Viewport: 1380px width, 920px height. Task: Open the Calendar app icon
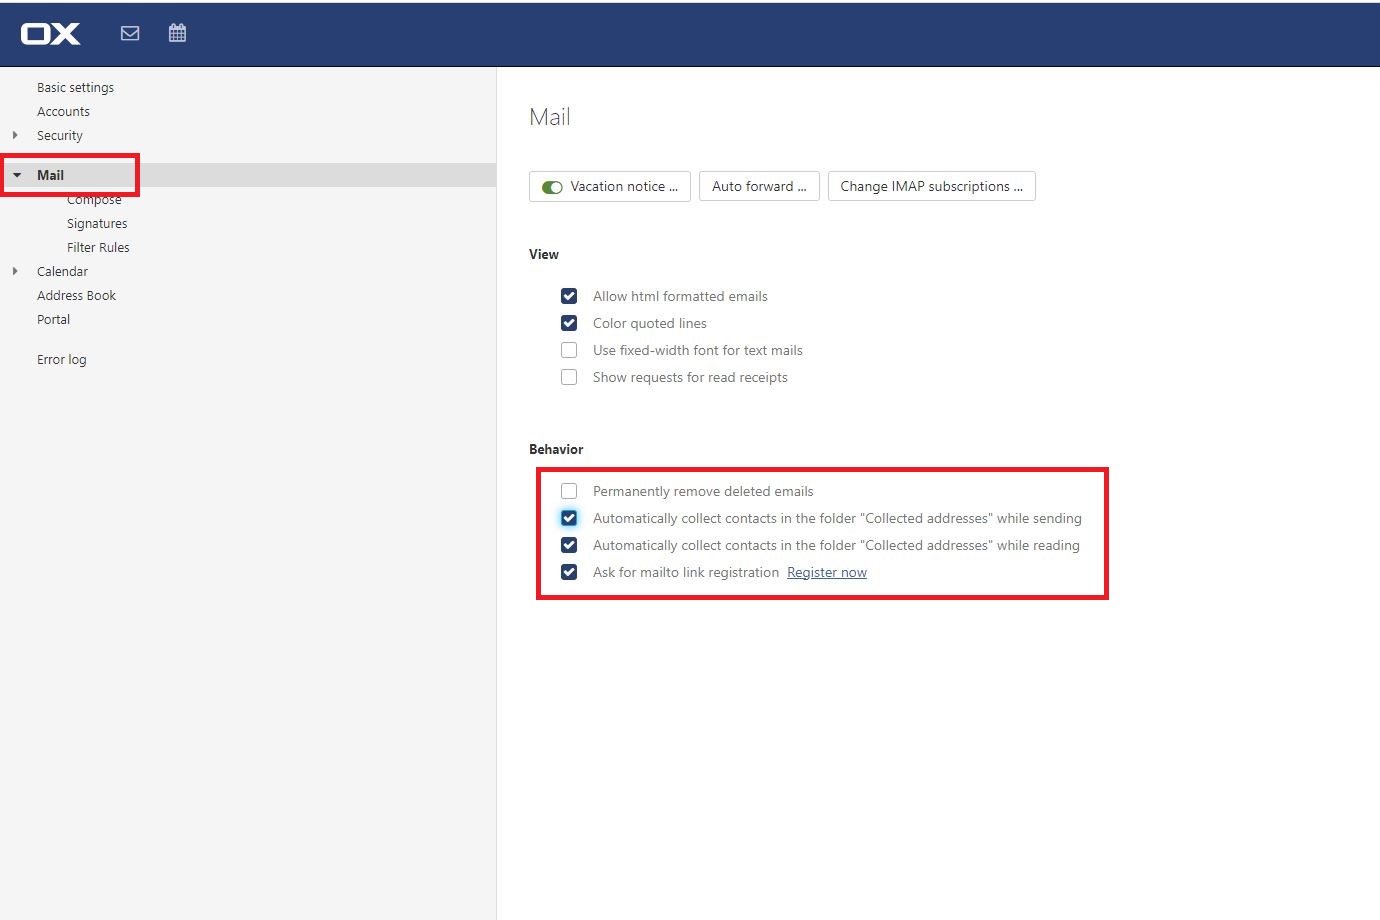177,33
